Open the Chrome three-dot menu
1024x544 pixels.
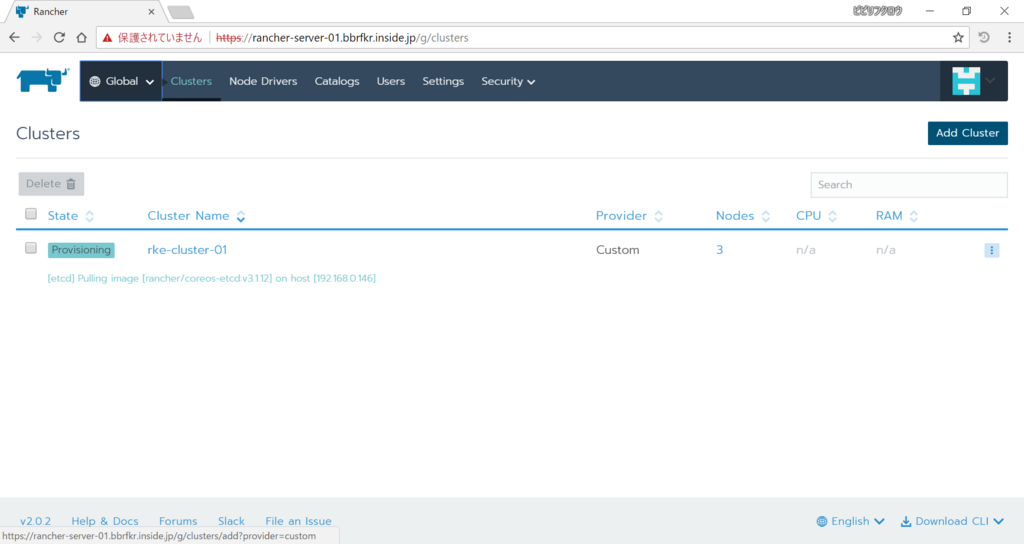point(1009,38)
